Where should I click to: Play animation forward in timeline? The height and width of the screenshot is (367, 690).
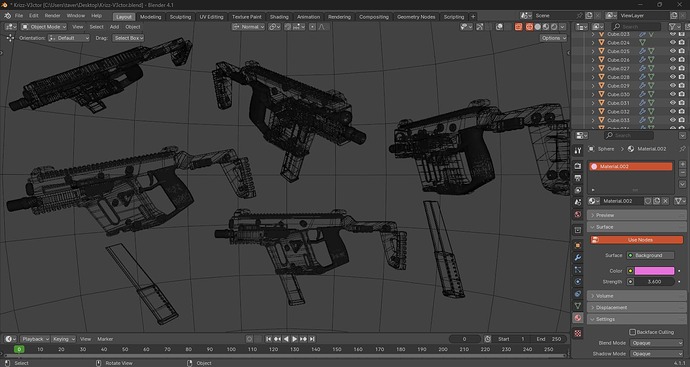click(x=294, y=339)
